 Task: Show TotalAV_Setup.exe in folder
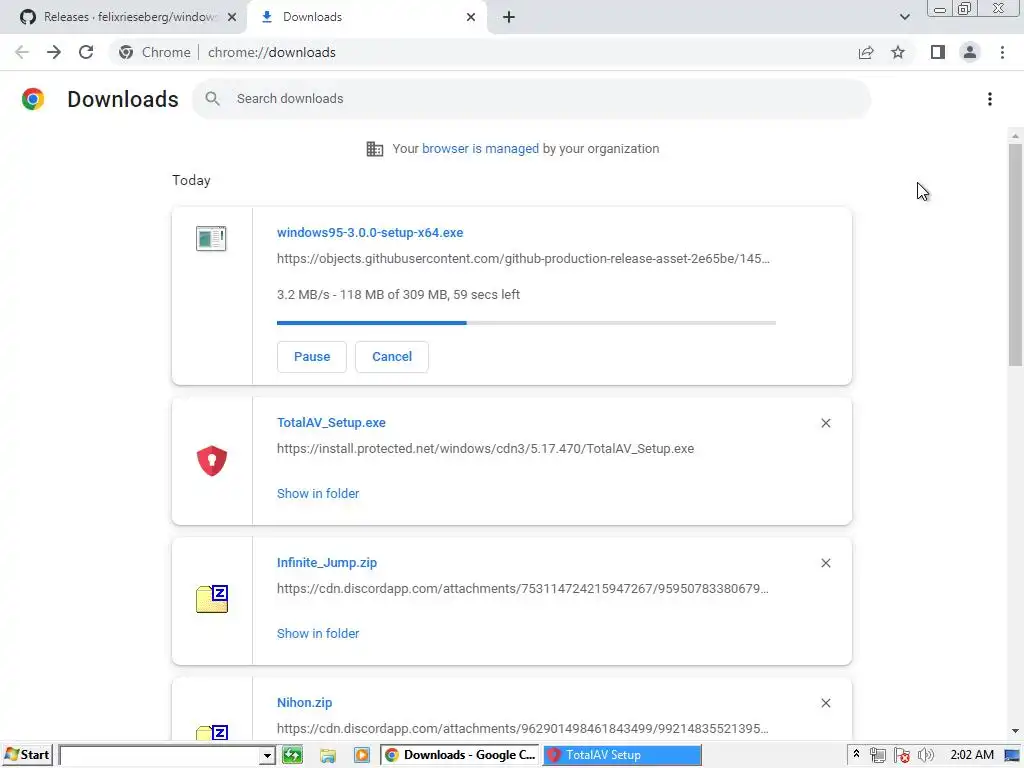(x=318, y=494)
